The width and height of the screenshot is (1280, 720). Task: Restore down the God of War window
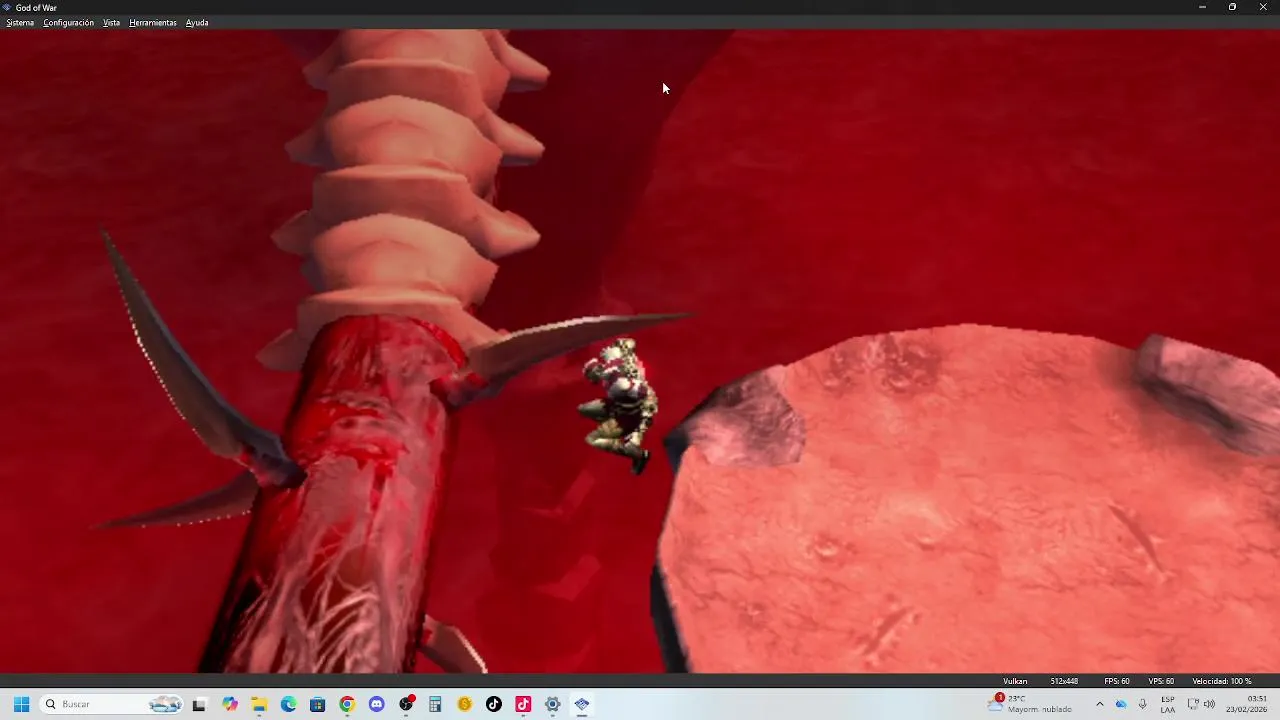(1232, 7)
